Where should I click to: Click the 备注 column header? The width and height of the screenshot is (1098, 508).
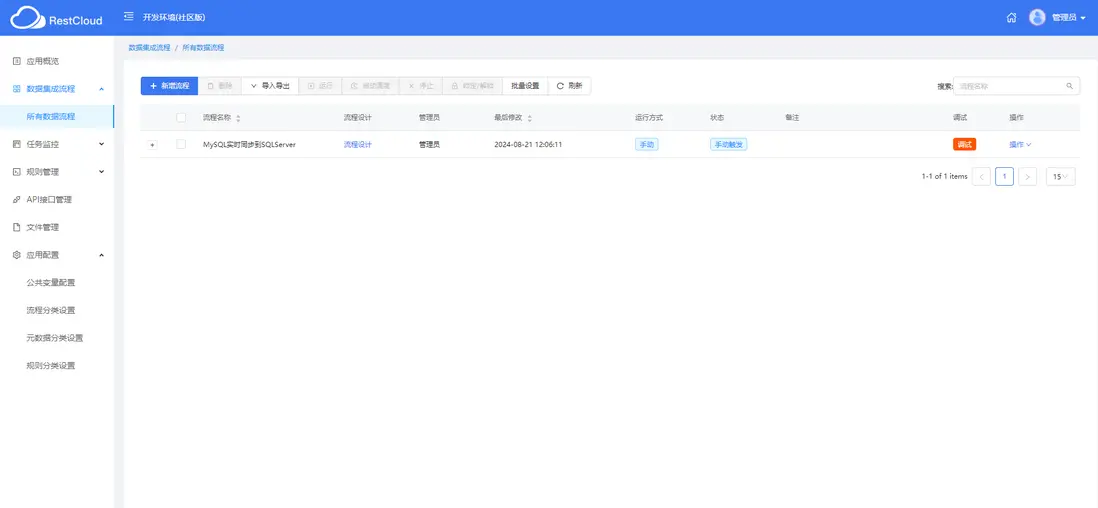[793, 118]
